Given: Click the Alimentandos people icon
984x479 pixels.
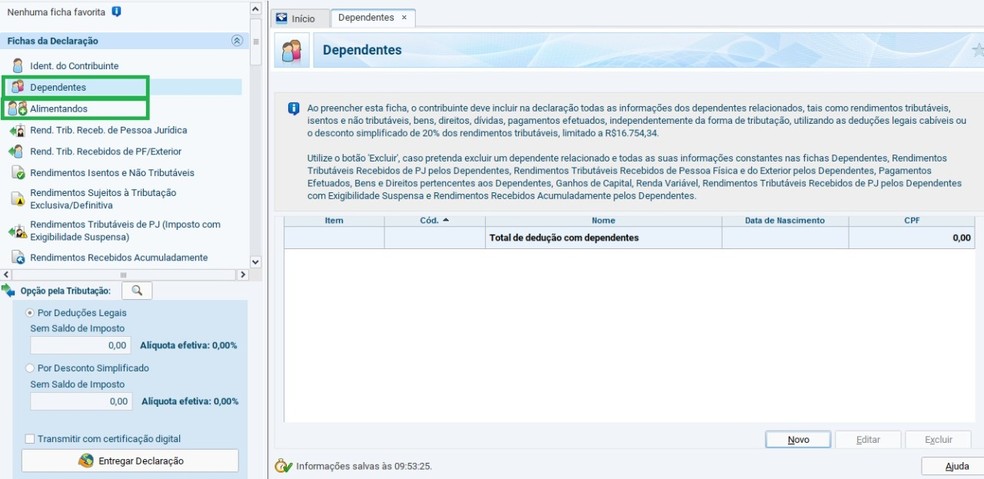Looking at the screenshot, I should (x=17, y=108).
